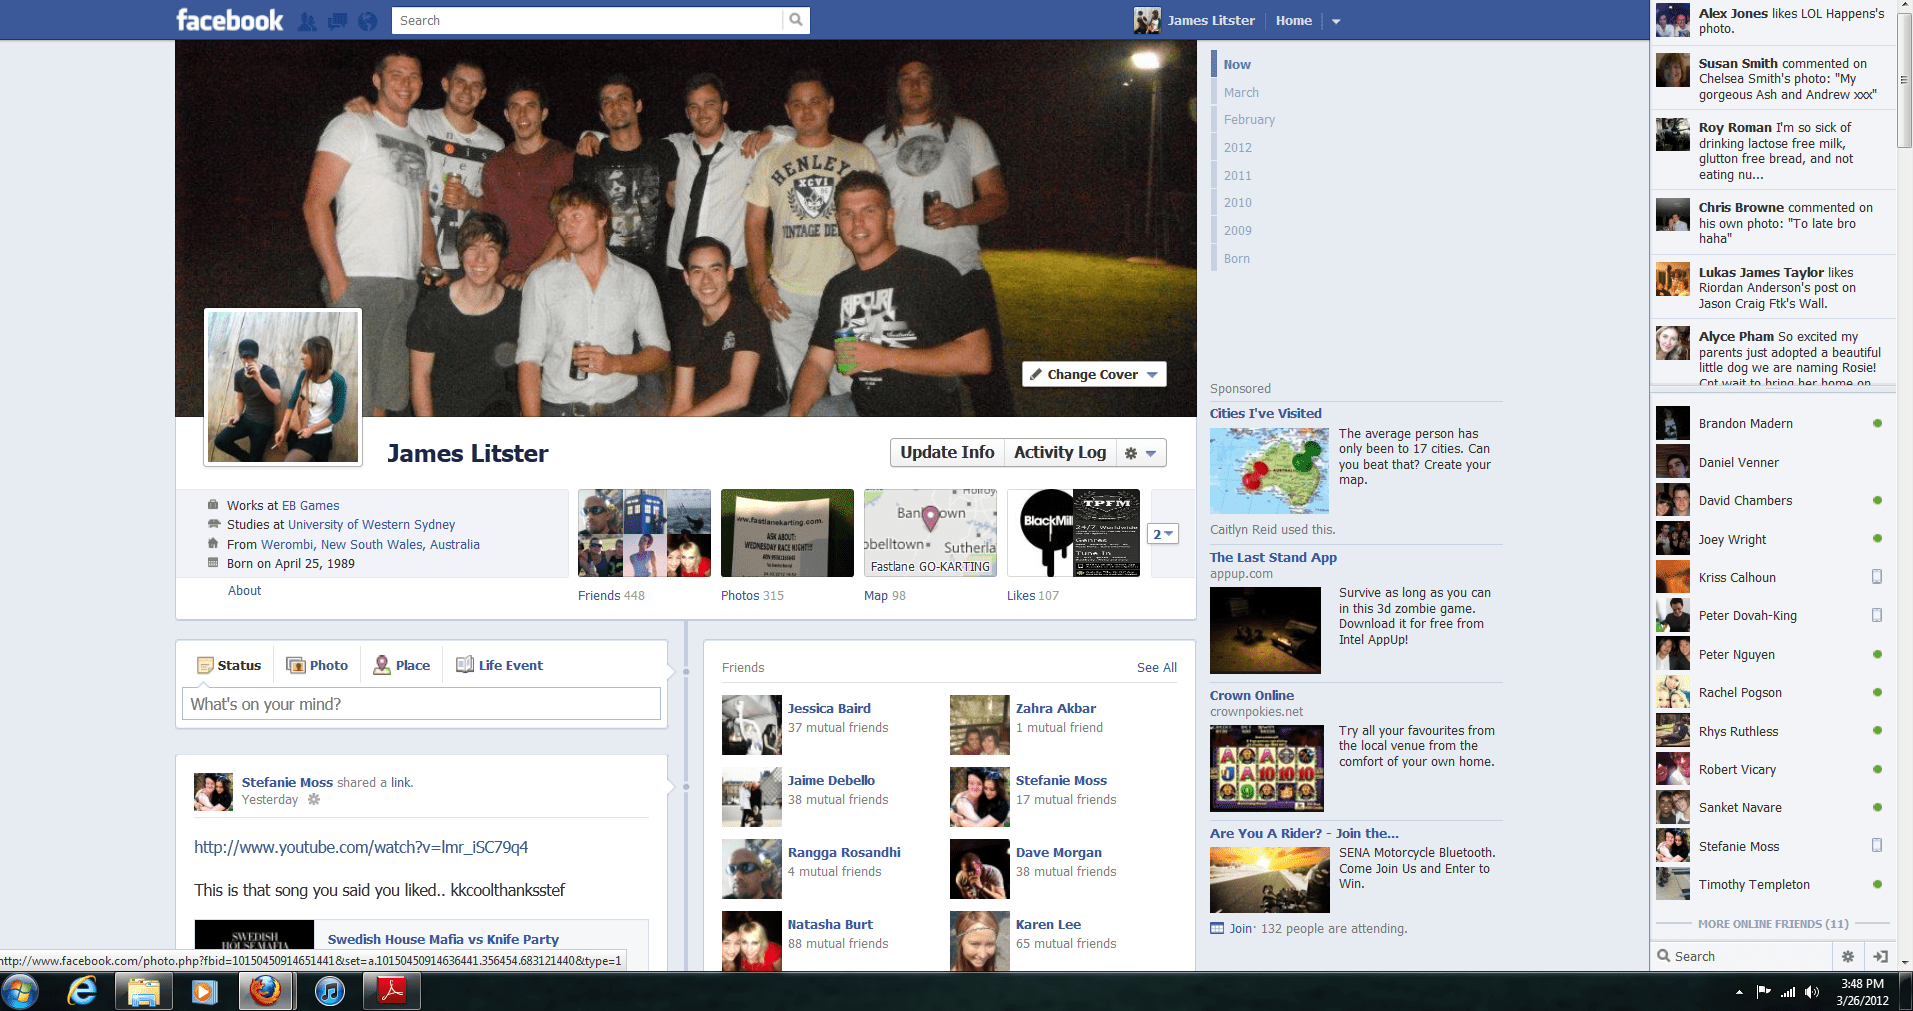Expand the account menu arrow near Home
1913x1011 pixels.
(x=1336, y=21)
